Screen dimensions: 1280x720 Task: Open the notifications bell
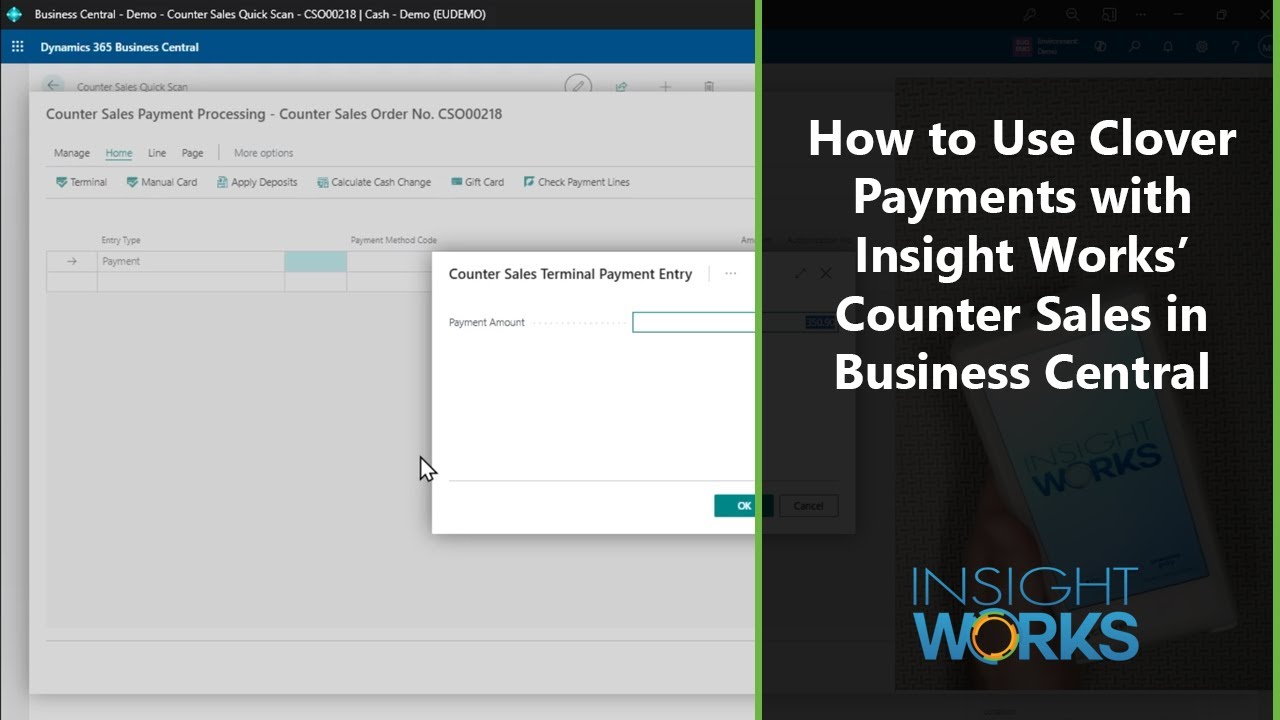[x=1168, y=47]
